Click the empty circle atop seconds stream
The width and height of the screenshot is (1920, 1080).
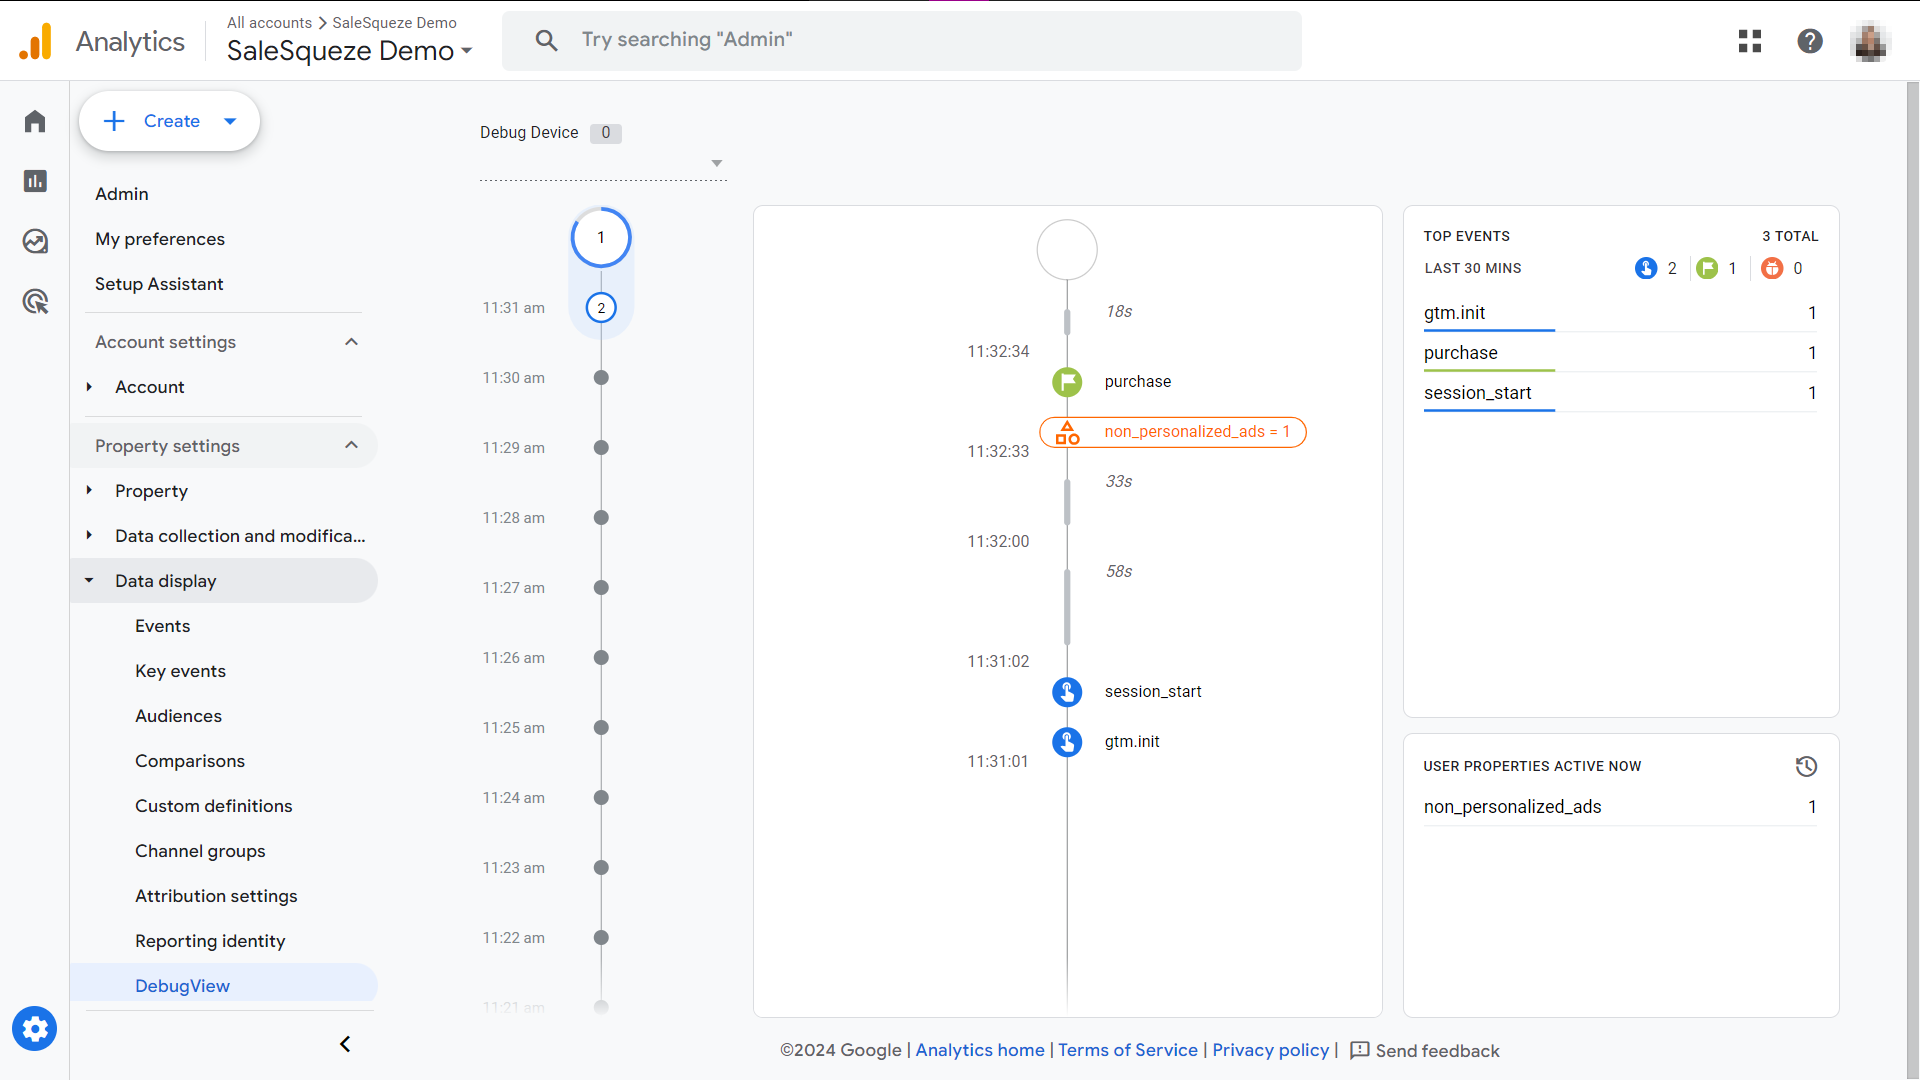[1067, 250]
